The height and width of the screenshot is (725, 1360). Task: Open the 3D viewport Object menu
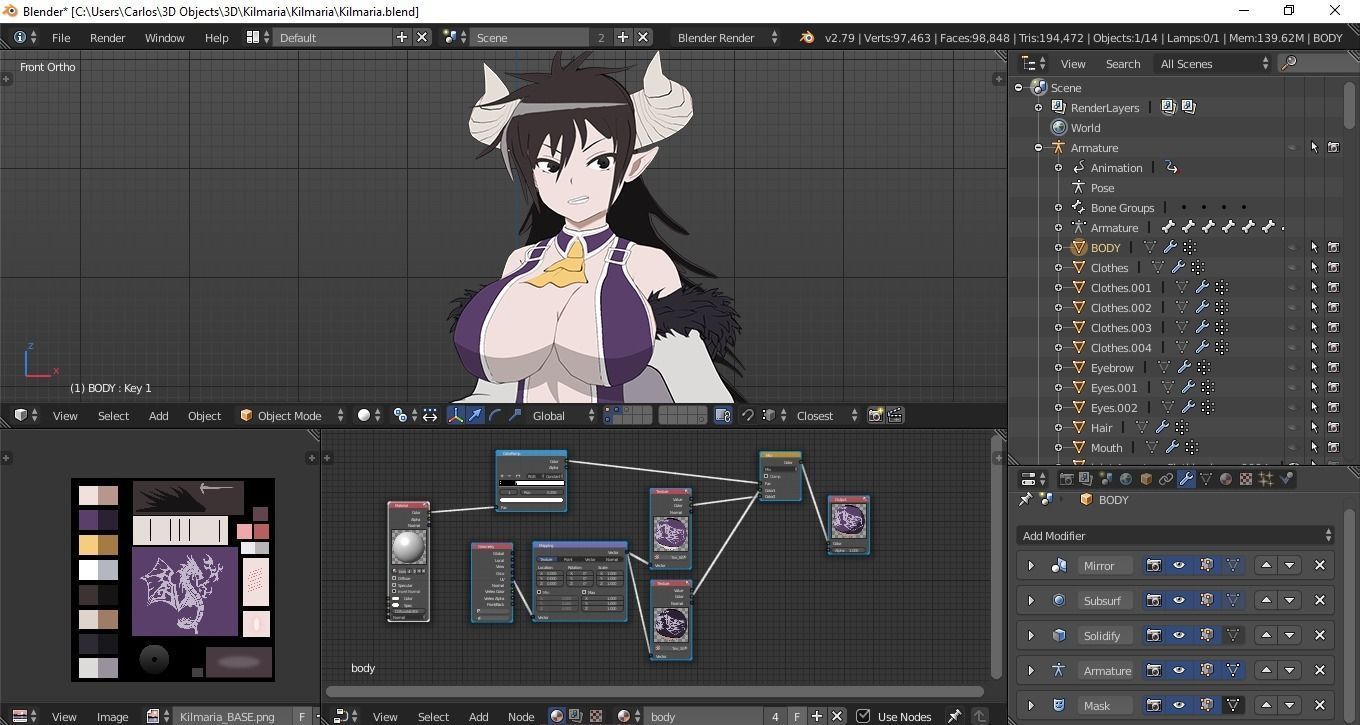click(205, 416)
